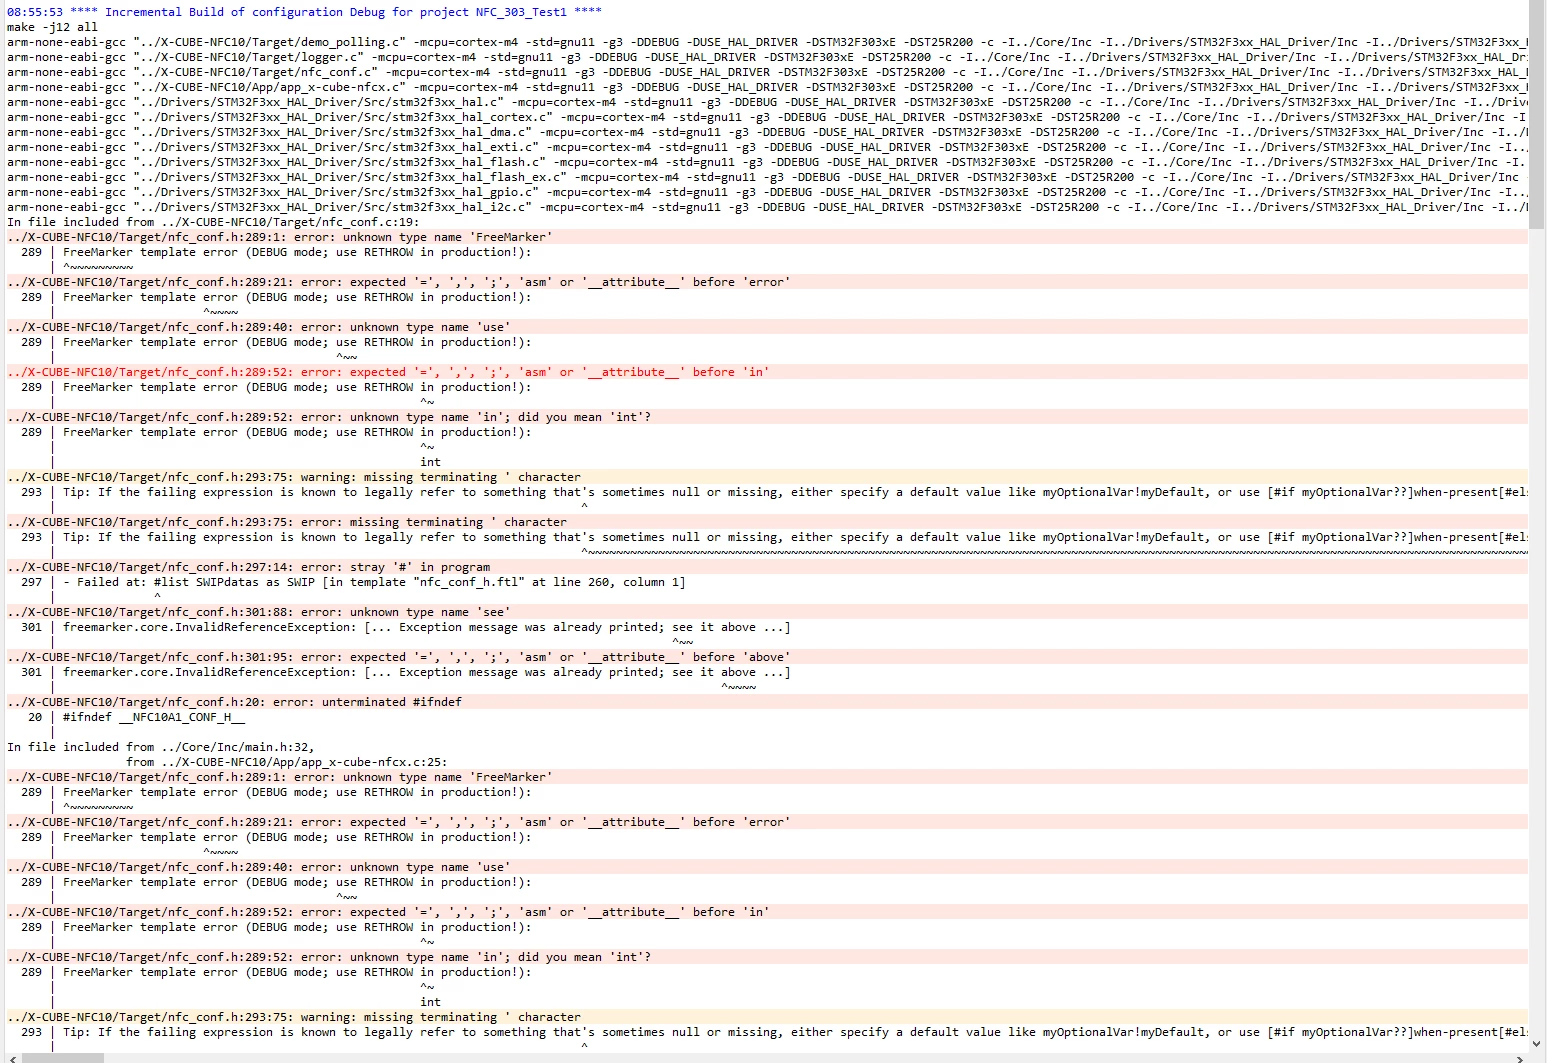Open the 301:95 error before 'above'

pyautogui.click(x=767, y=657)
